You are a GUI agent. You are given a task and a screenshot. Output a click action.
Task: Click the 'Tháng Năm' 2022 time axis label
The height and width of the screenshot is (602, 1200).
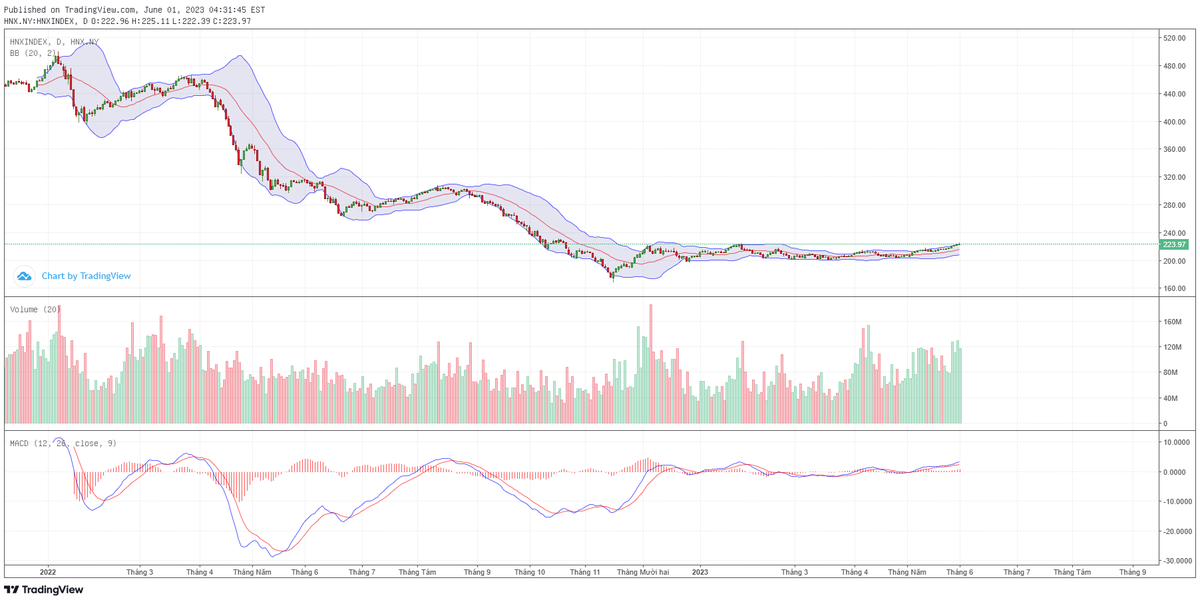(x=252, y=573)
